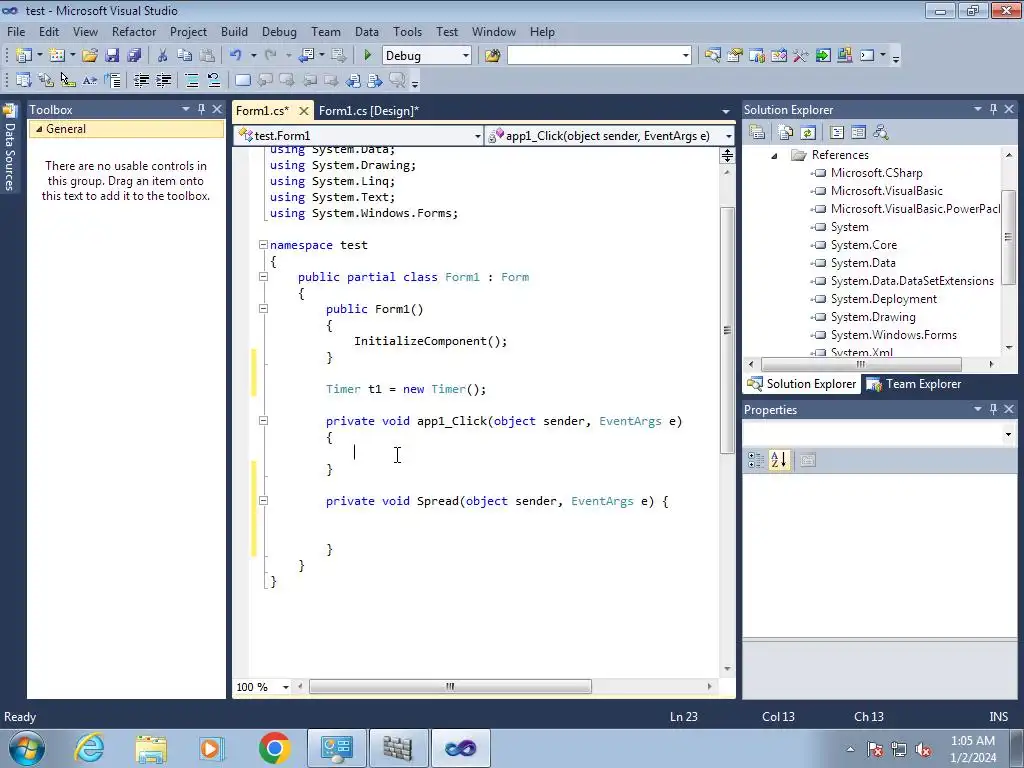Select the System.Drawing reference
Viewport: 1024px width, 768px height.
click(872, 317)
